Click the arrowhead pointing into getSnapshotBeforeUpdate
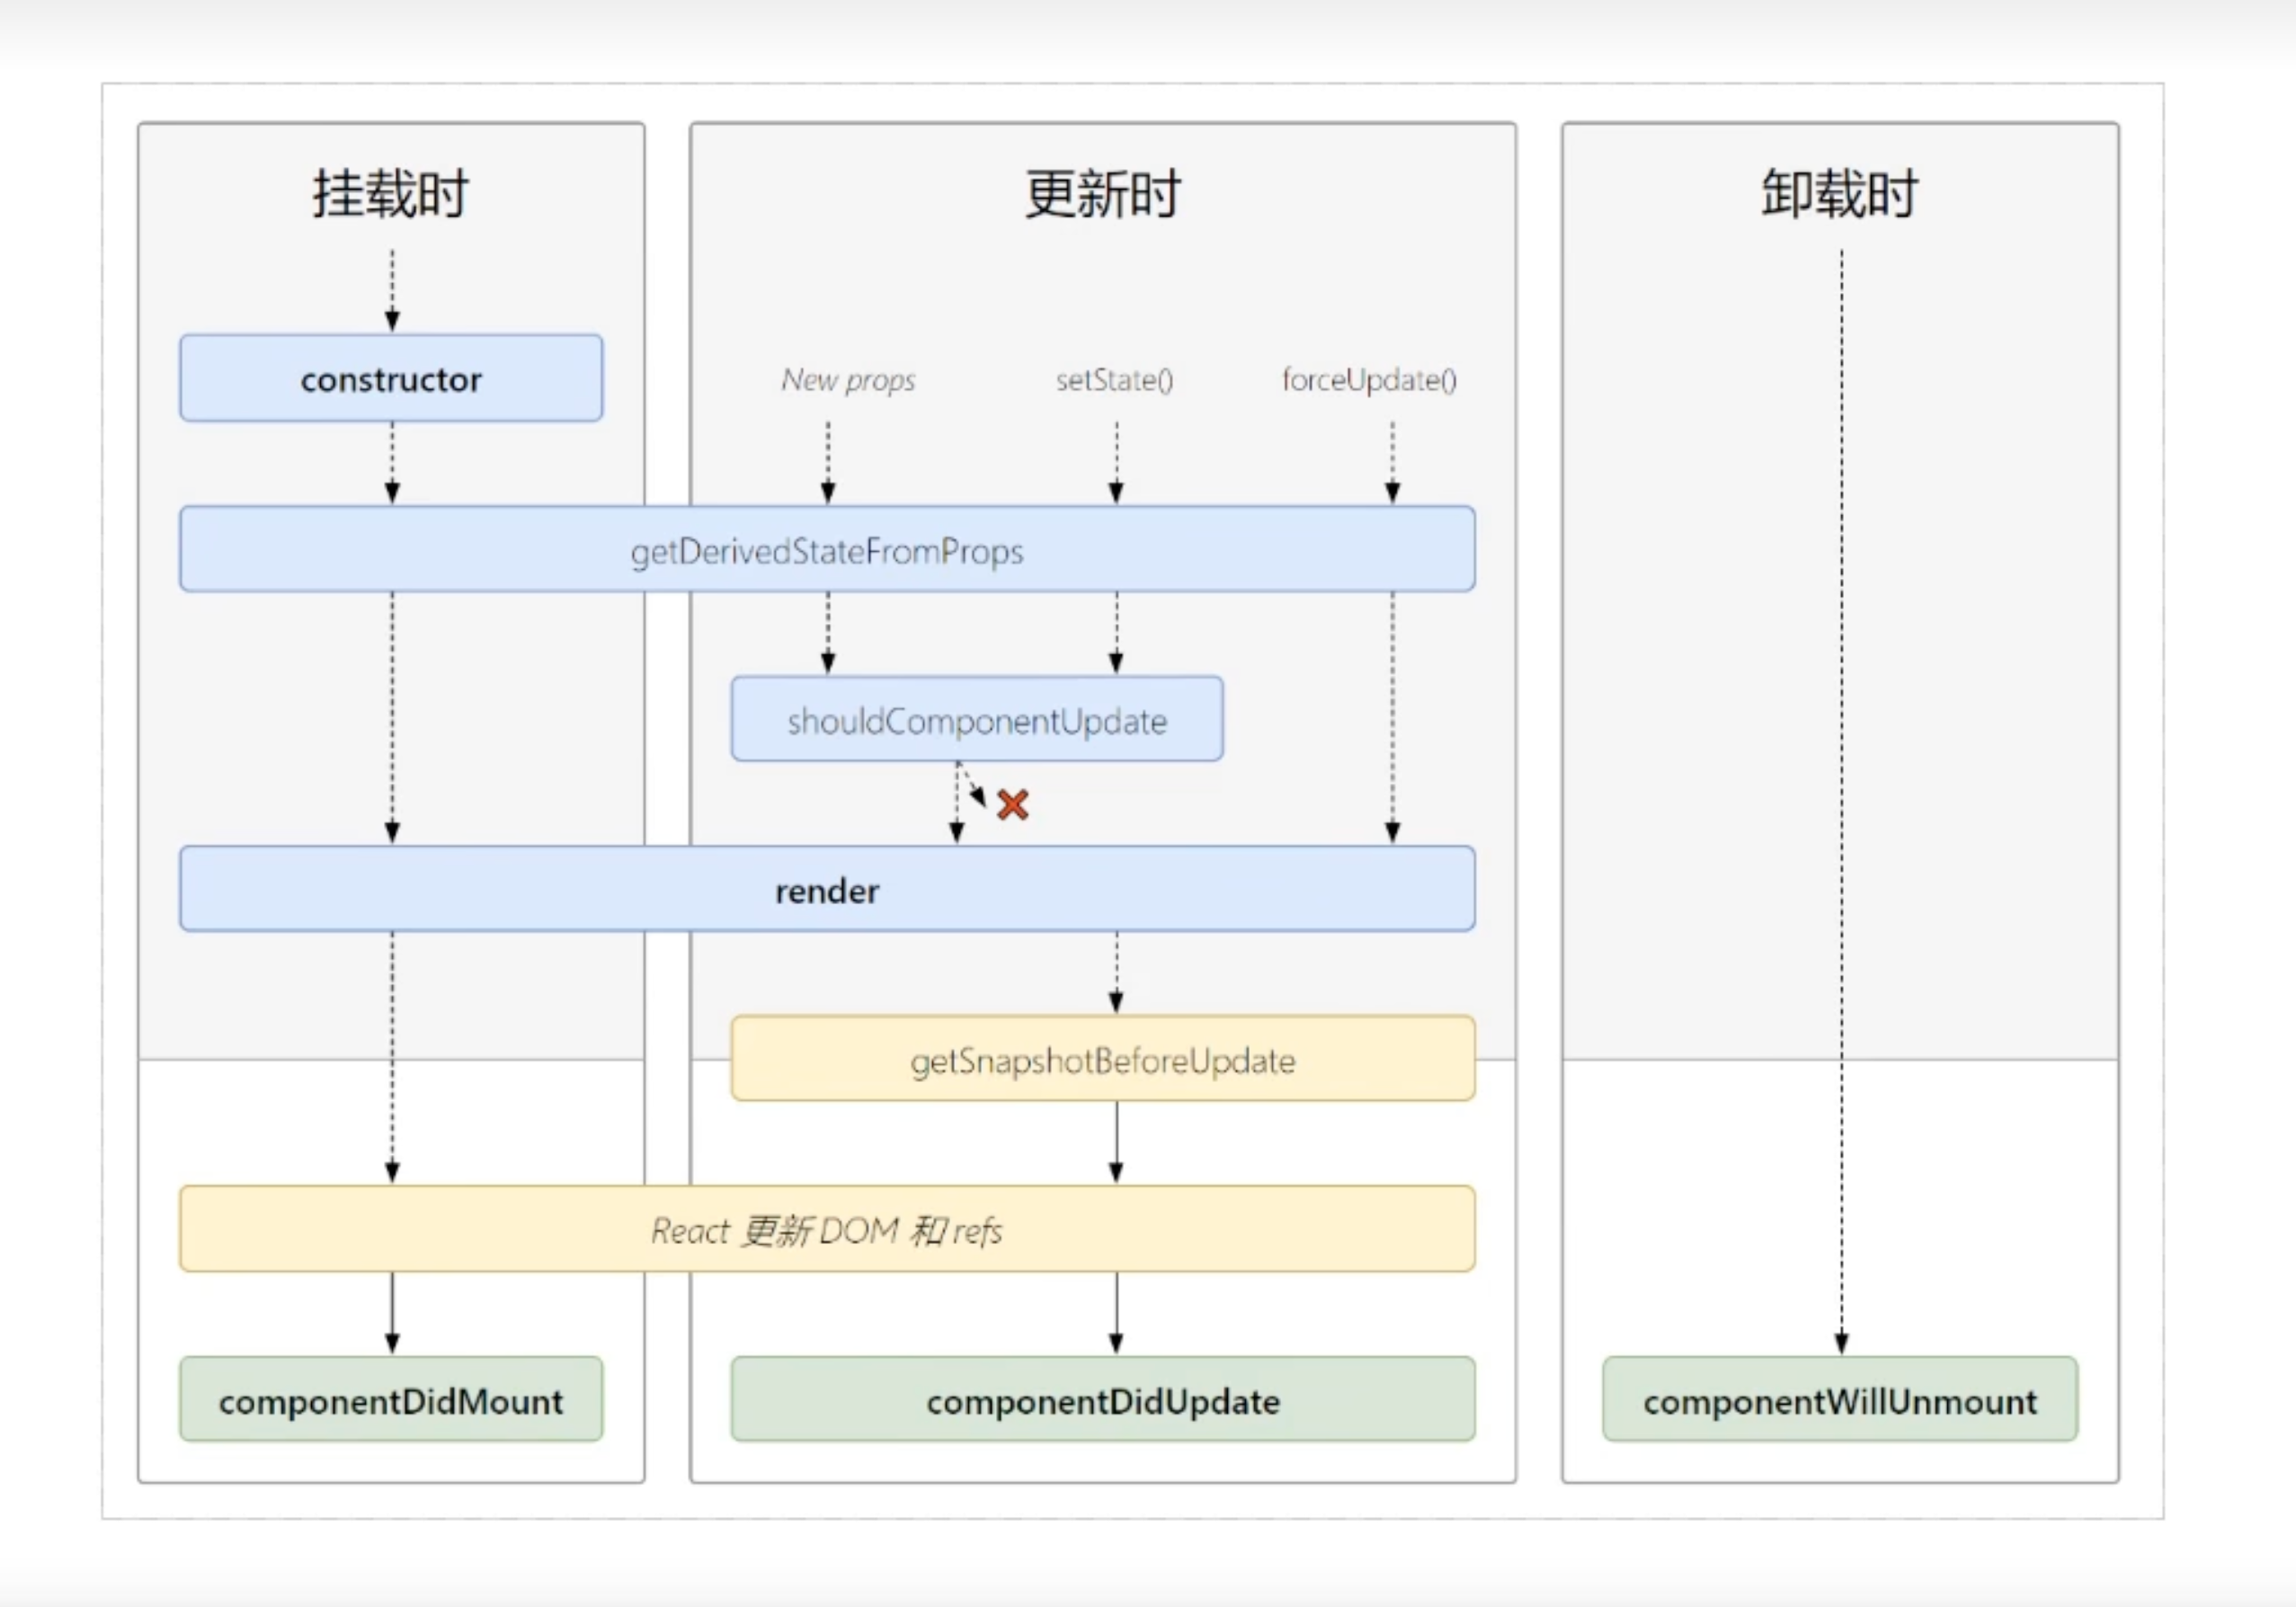This screenshot has height=1607, width=2296. 1116,1002
